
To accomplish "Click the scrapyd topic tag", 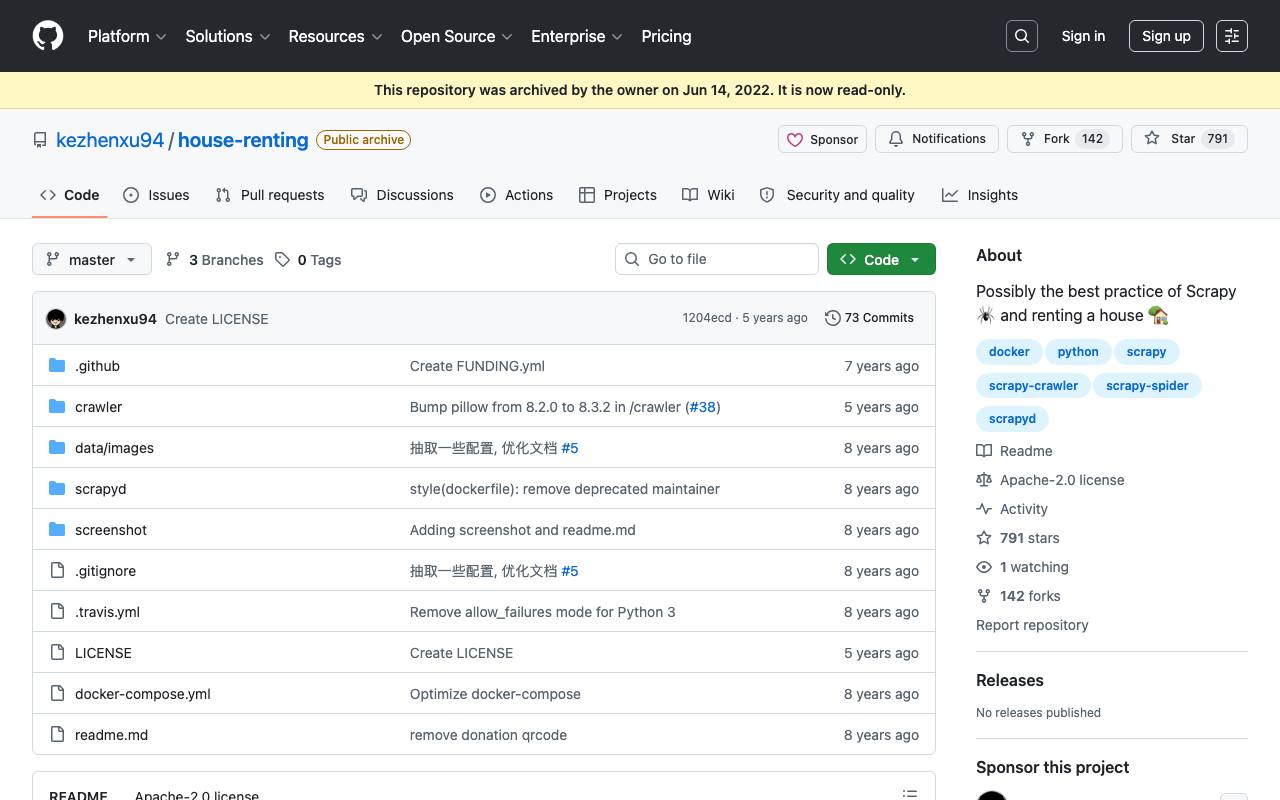I will (1012, 419).
